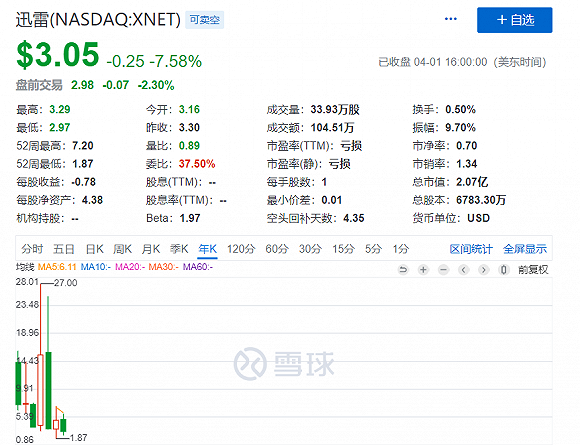Toggle the MA5 moving average label
Screen dimensions: 580x445
point(57,267)
